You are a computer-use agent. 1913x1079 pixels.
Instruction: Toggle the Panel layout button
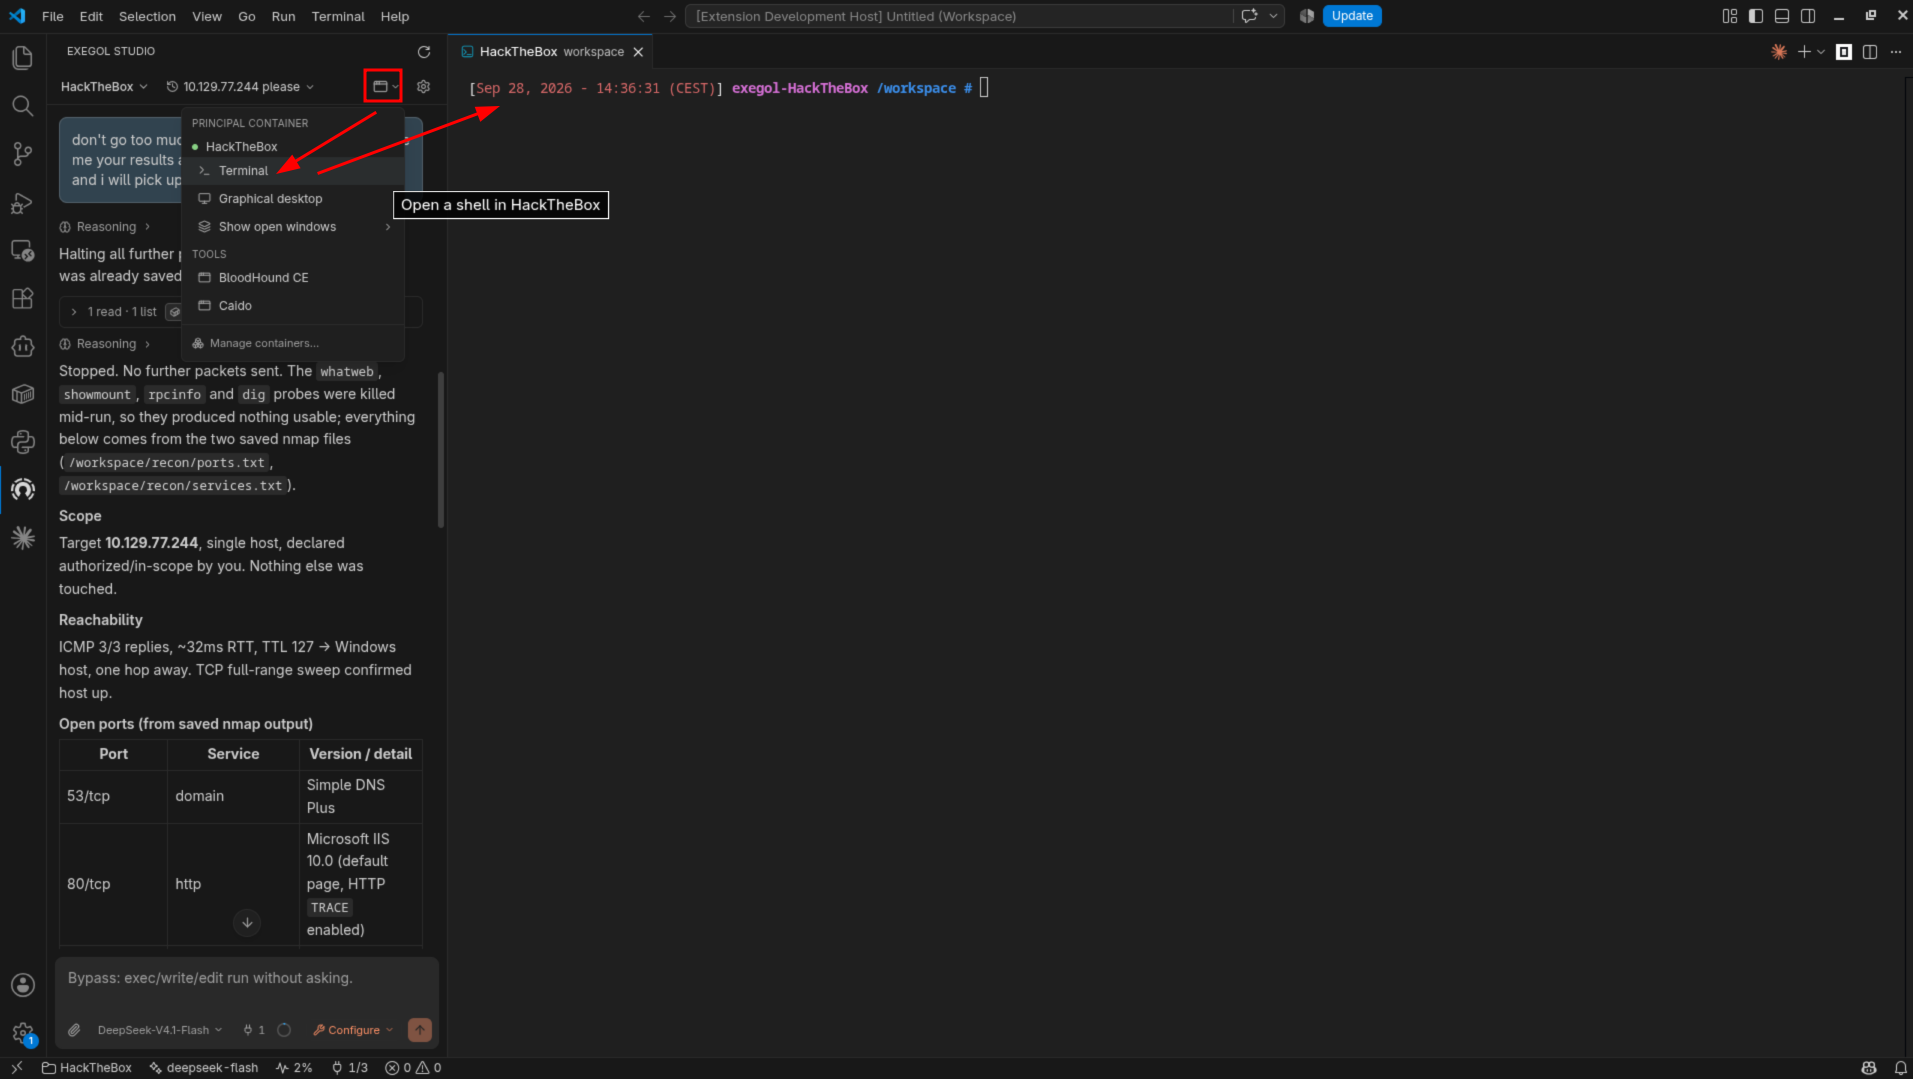click(1782, 16)
